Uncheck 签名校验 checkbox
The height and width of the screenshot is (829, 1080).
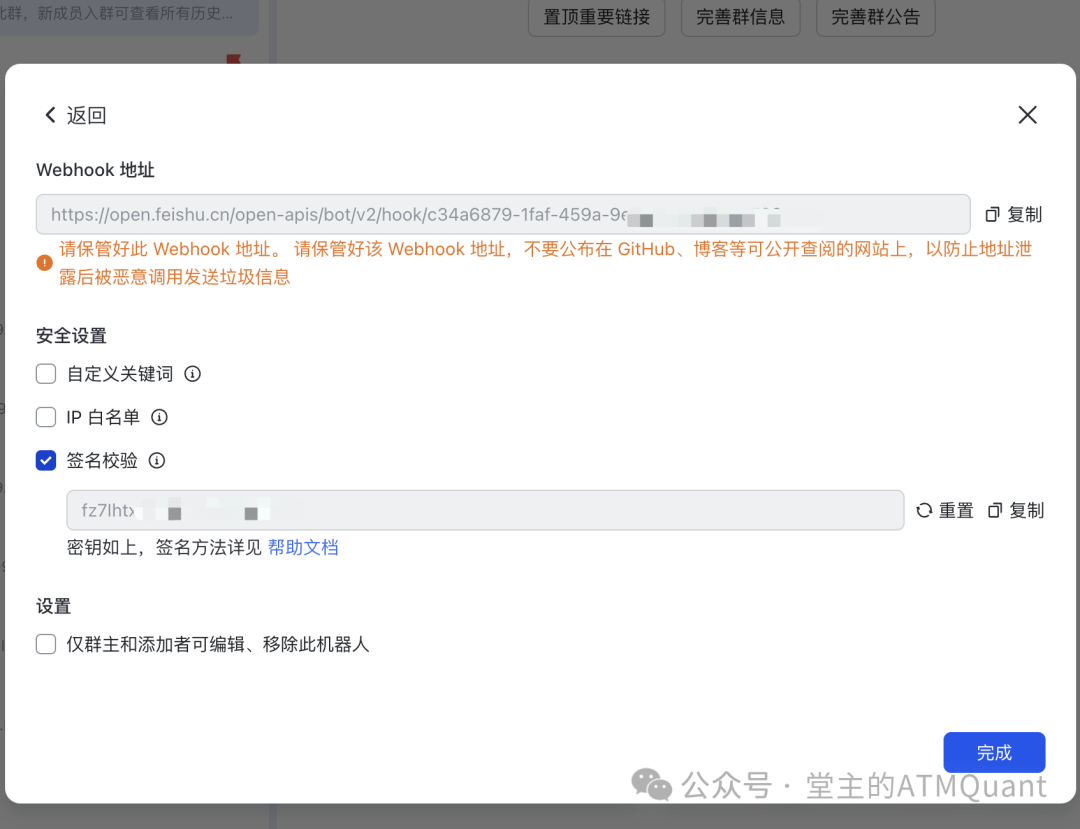click(46, 461)
